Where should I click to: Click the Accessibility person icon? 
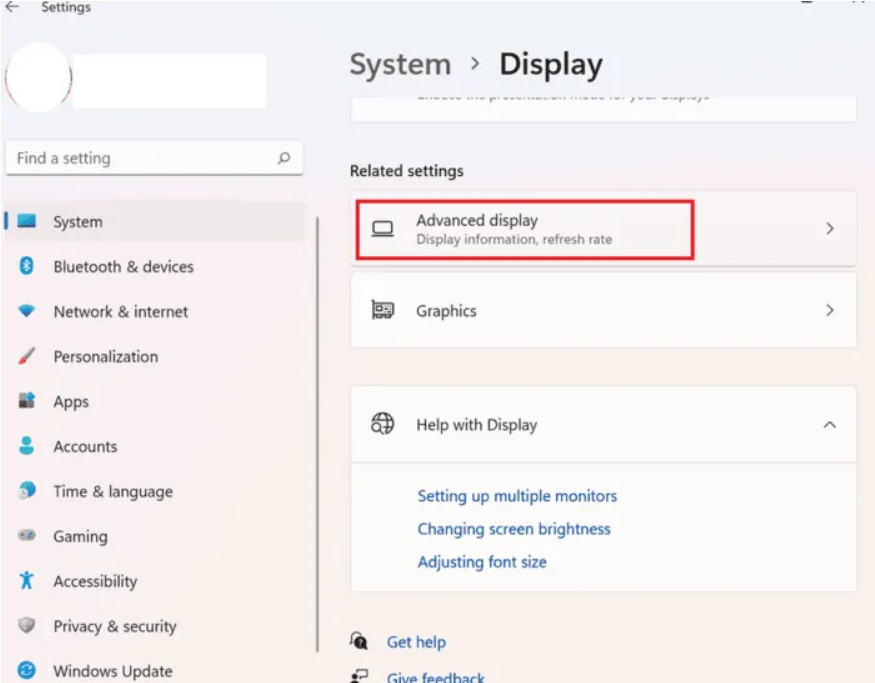[27, 582]
